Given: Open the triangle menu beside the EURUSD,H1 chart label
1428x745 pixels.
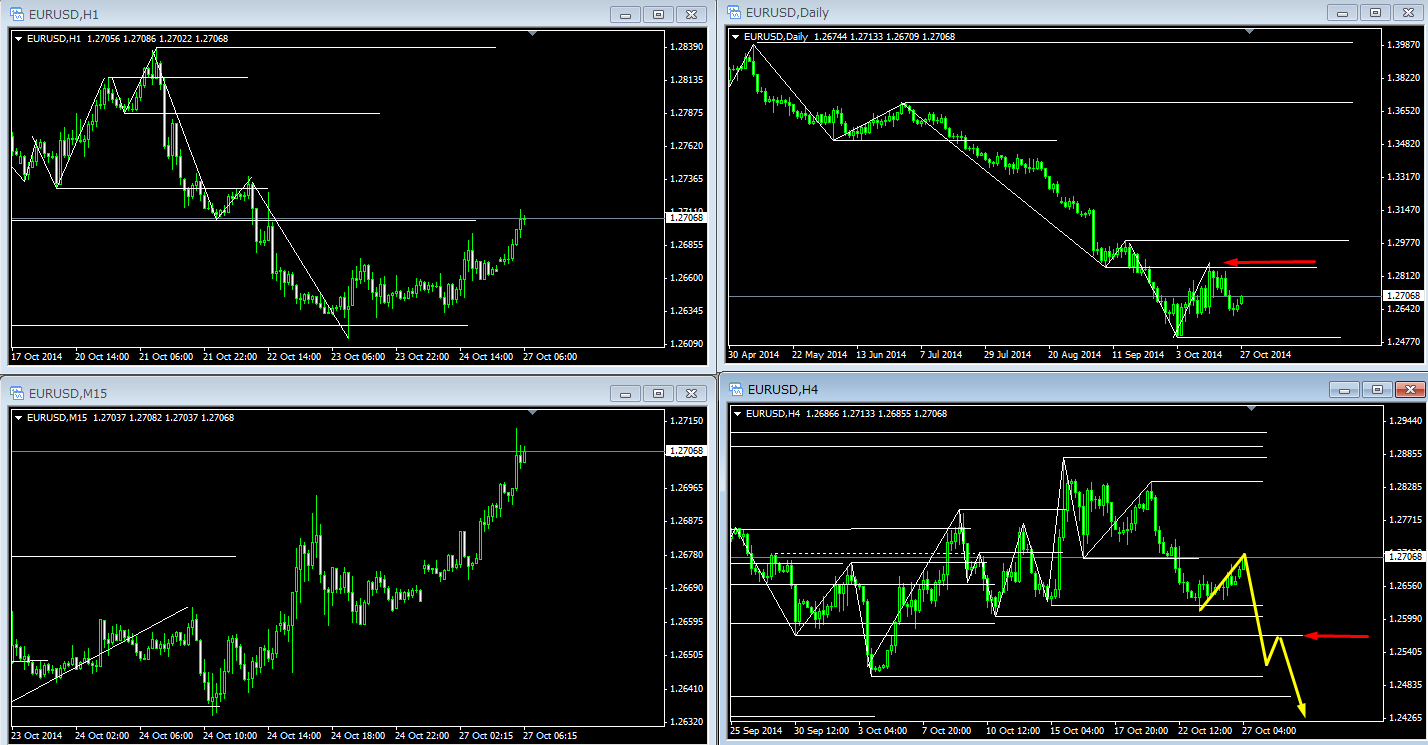Looking at the screenshot, I should point(19,39).
